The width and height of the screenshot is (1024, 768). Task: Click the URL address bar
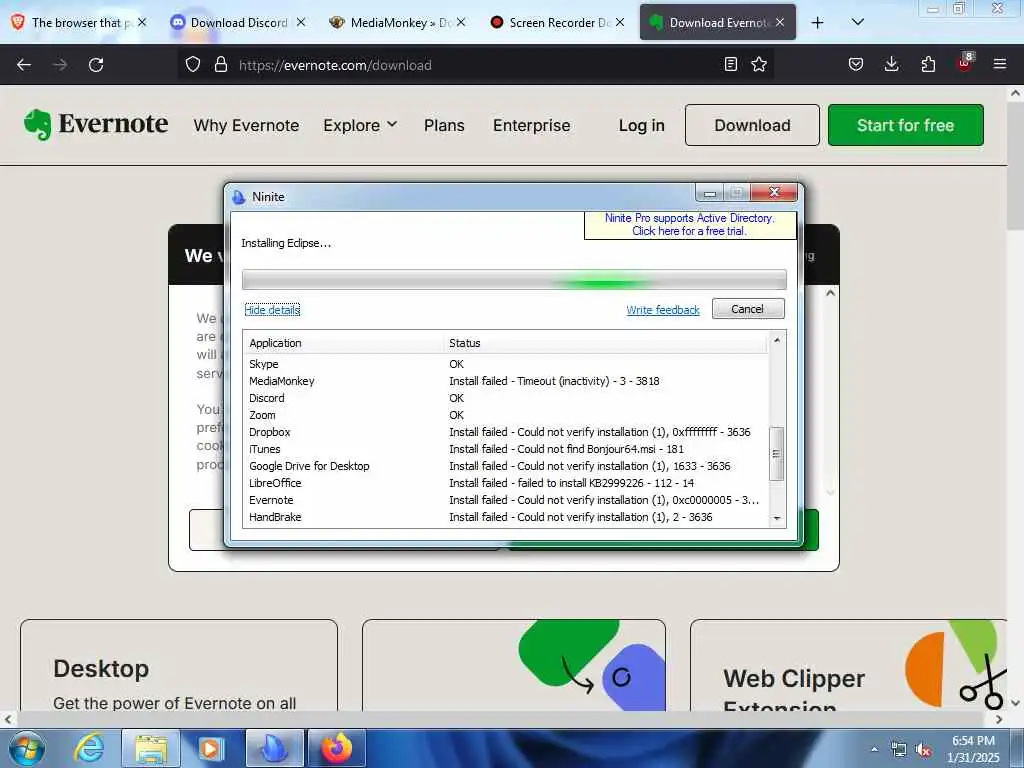tap(477, 65)
